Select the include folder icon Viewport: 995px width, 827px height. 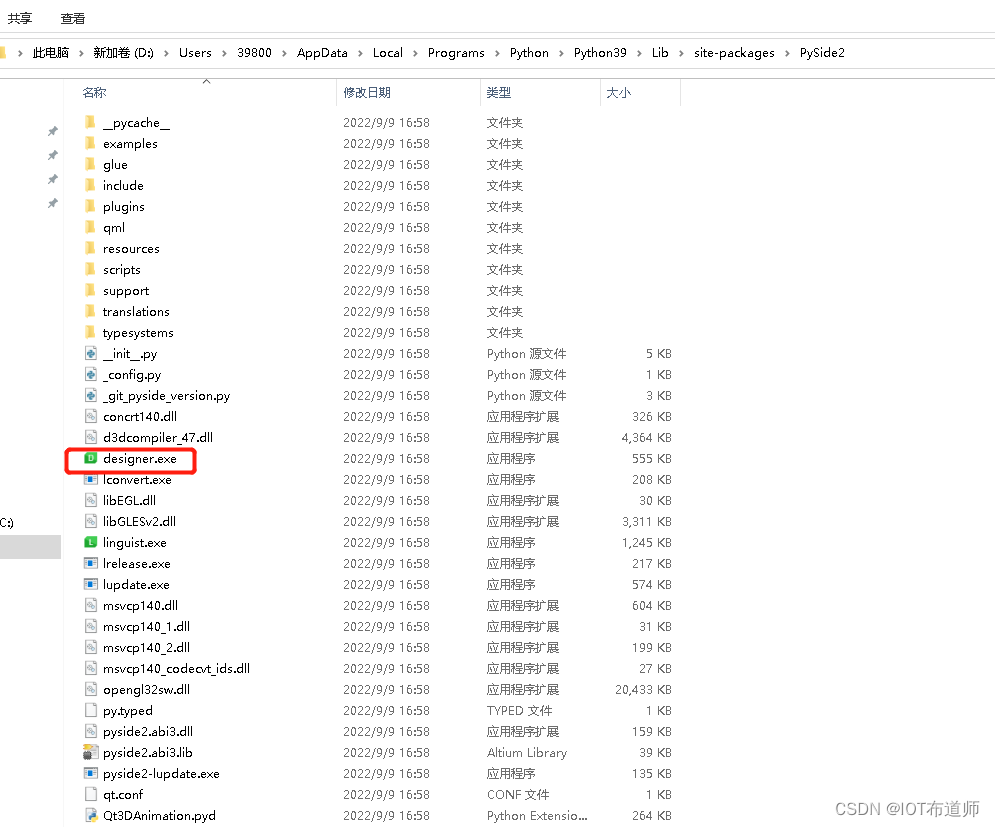coord(90,185)
